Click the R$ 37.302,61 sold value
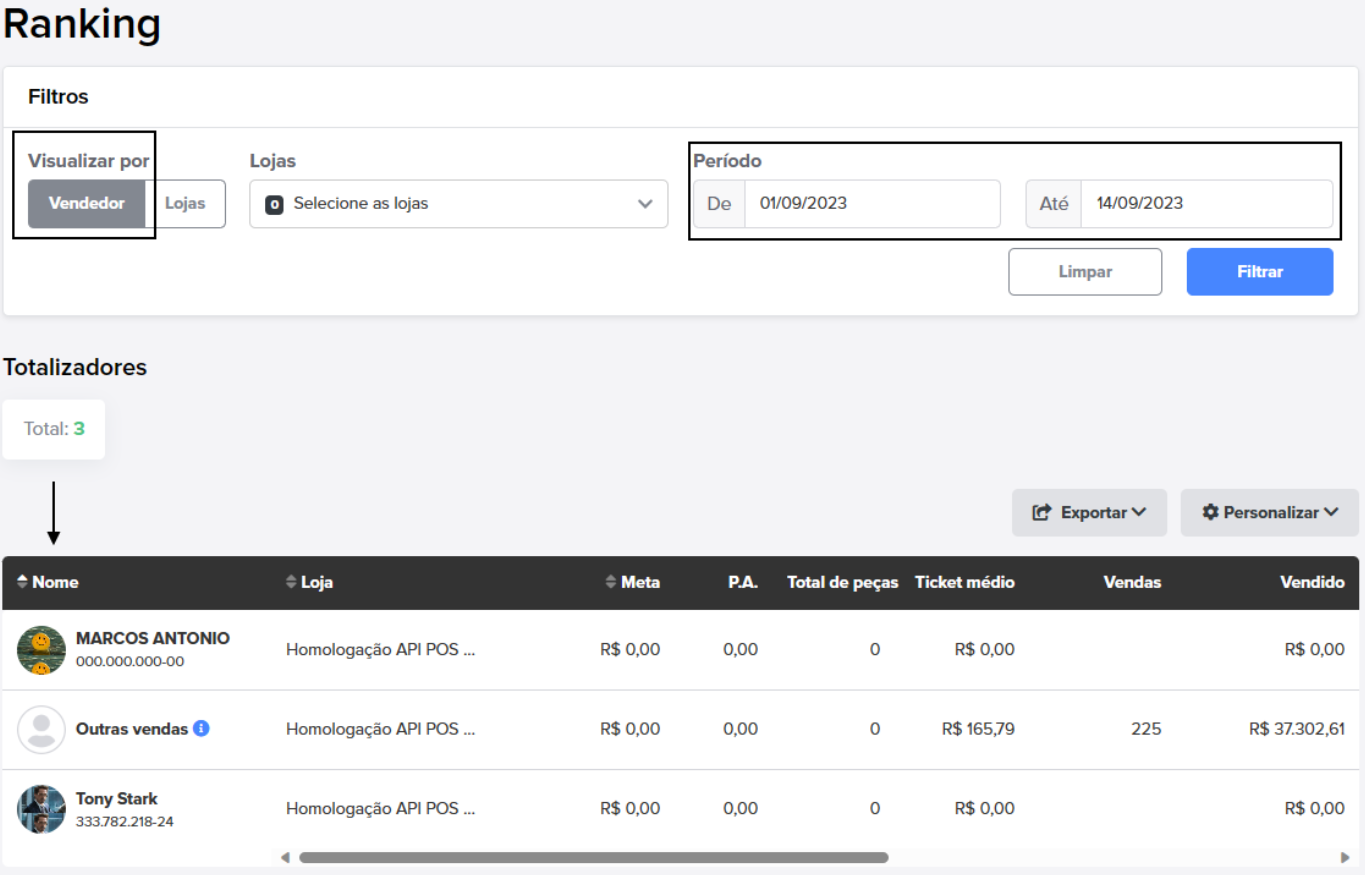This screenshot has width=1365, height=875. tap(1297, 729)
